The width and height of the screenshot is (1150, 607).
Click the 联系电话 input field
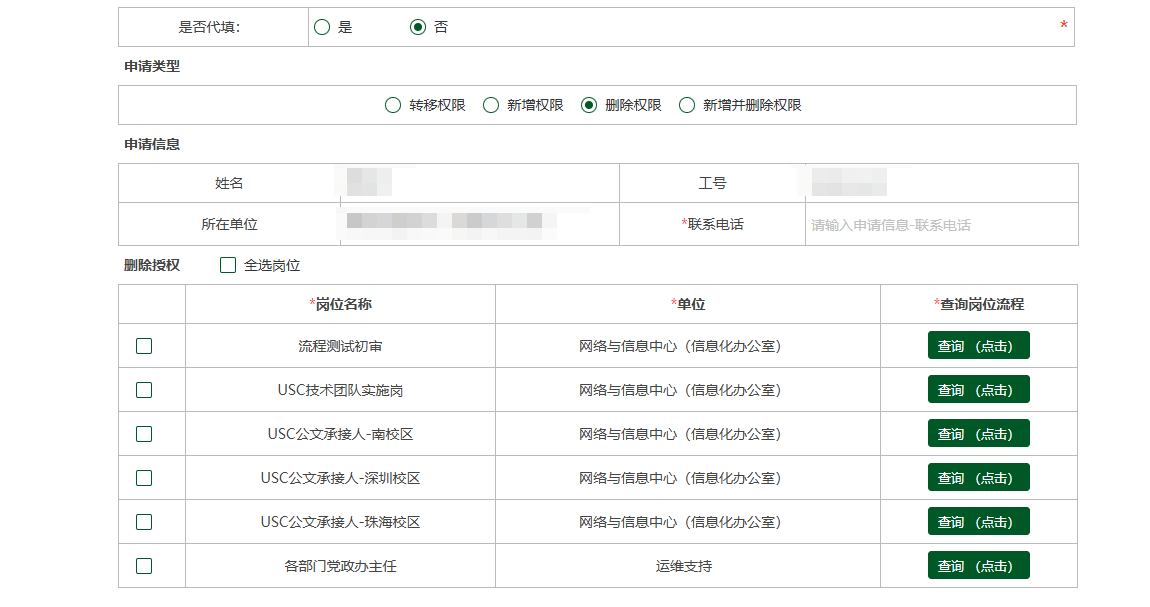point(938,225)
